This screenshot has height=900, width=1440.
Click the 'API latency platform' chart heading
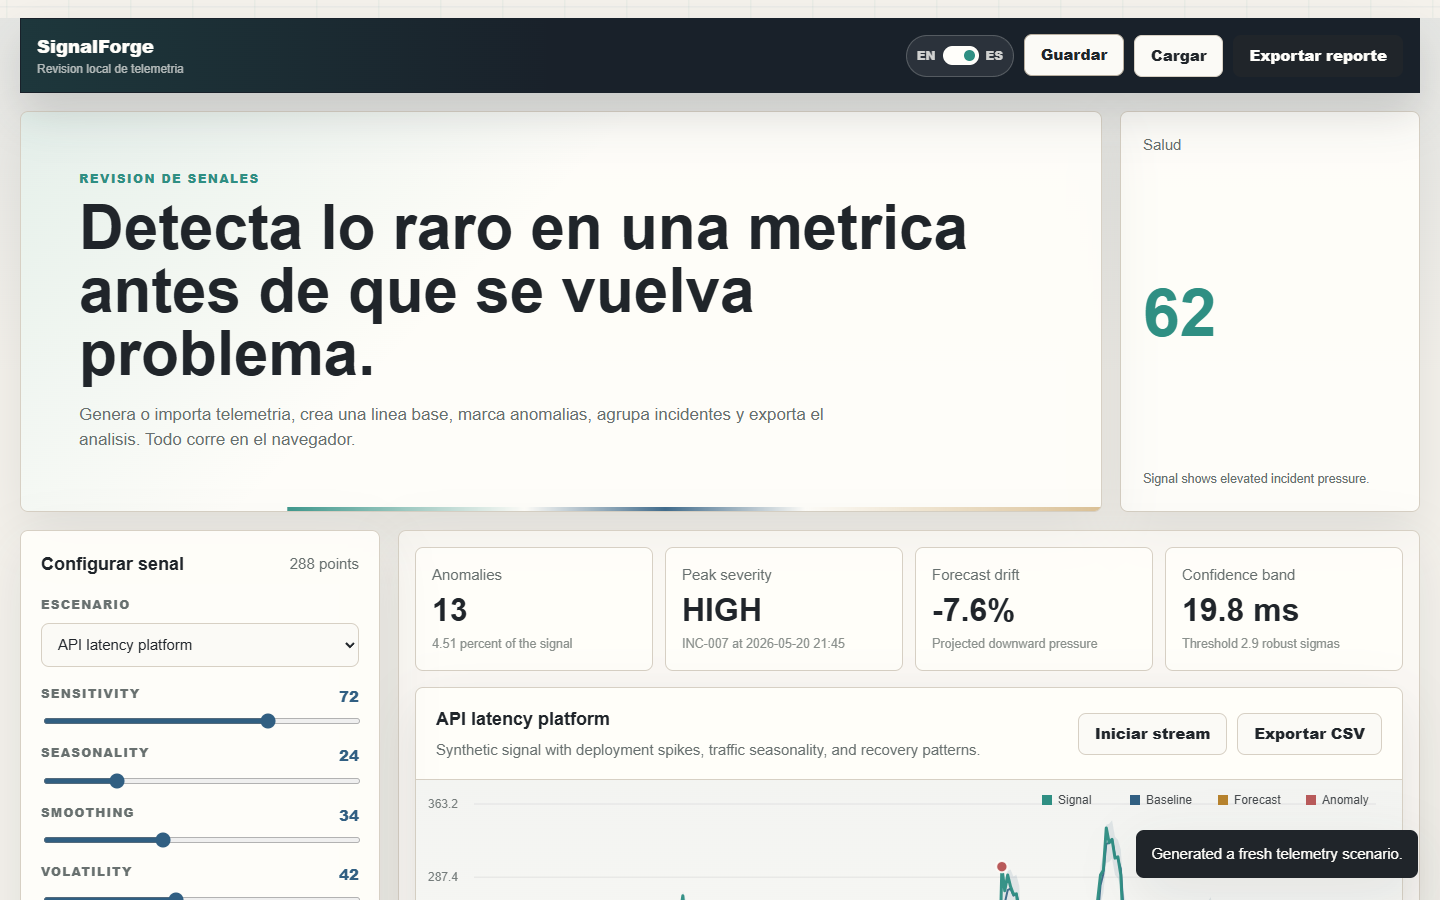[x=523, y=719]
